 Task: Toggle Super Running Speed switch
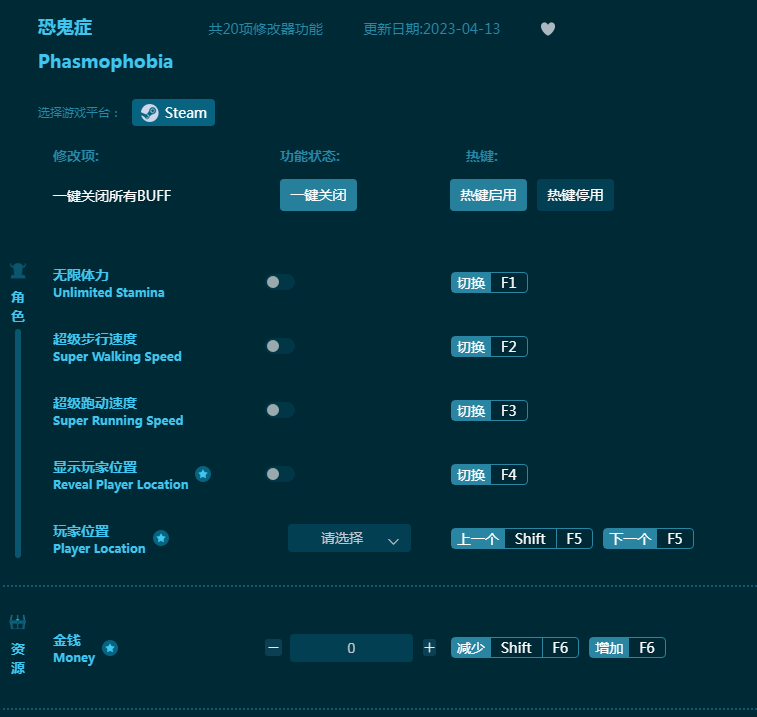[x=280, y=410]
